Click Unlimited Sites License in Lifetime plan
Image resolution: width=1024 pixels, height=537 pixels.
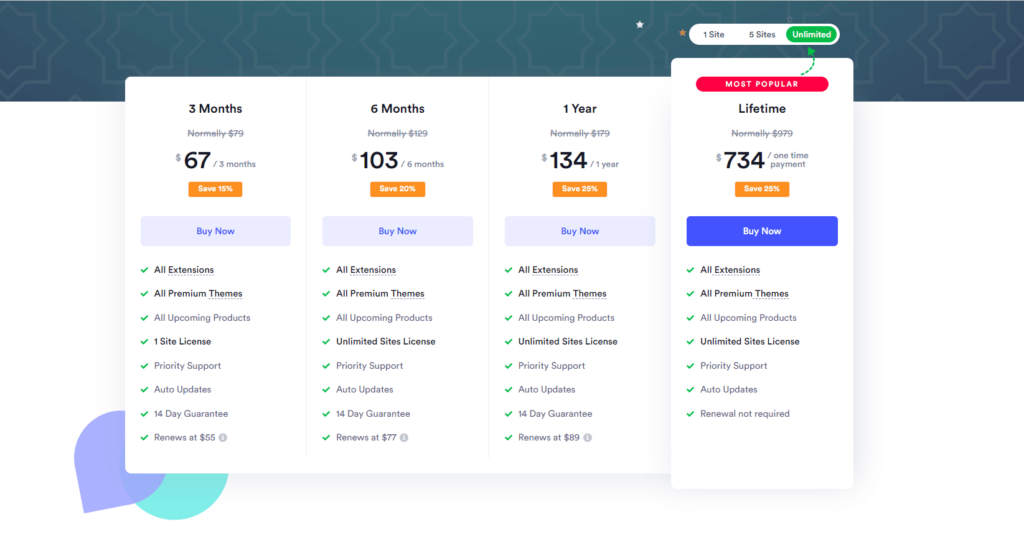pos(750,342)
